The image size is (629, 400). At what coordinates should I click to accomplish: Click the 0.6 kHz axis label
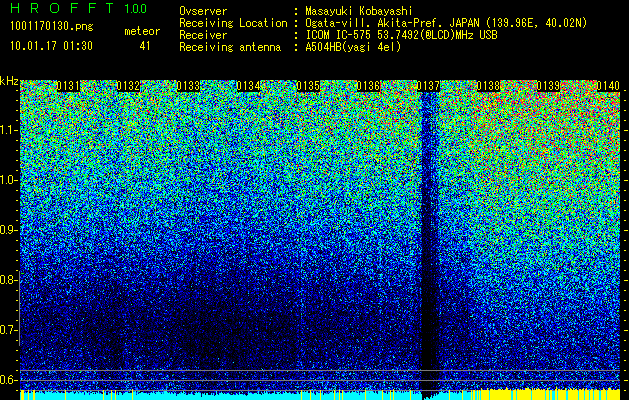point(8,380)
